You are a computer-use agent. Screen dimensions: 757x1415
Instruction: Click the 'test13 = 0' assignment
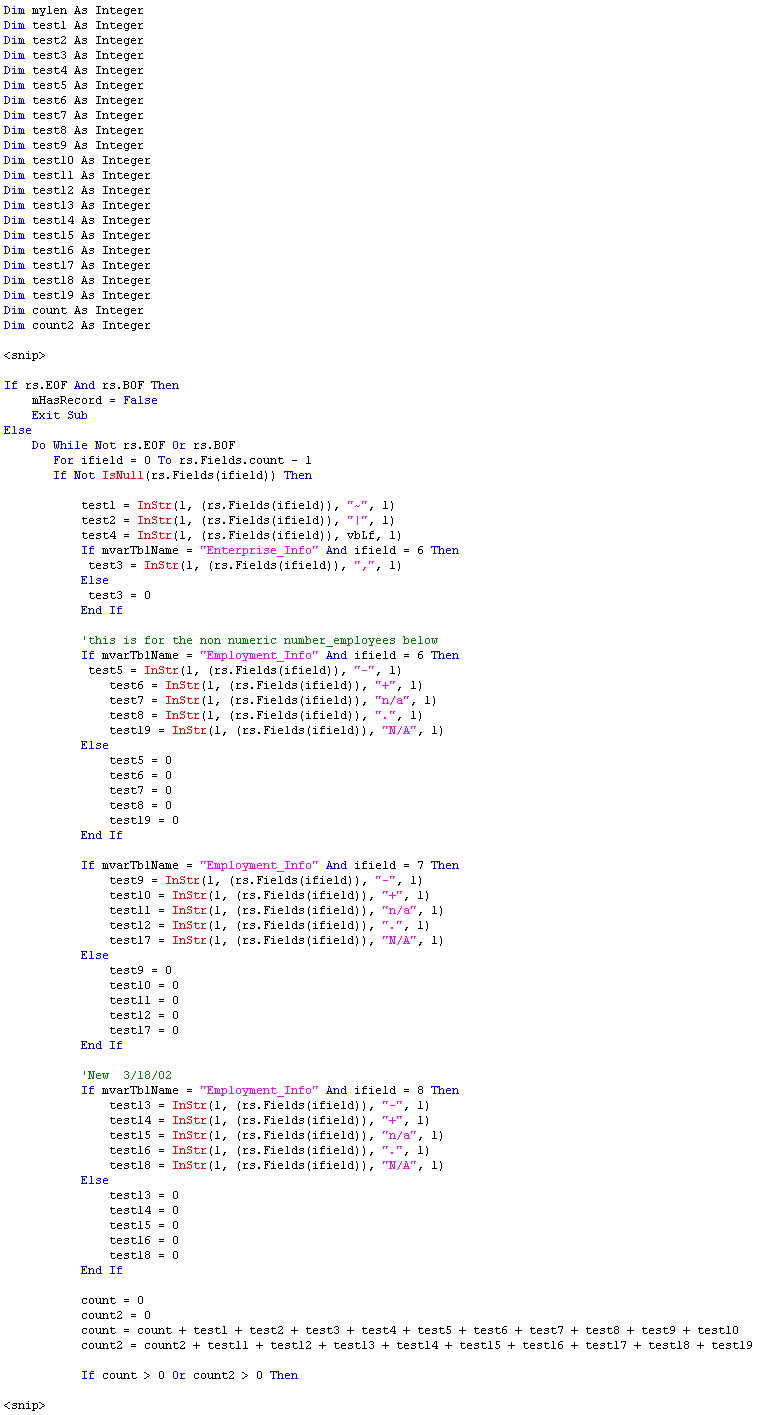coord(144,1195)
